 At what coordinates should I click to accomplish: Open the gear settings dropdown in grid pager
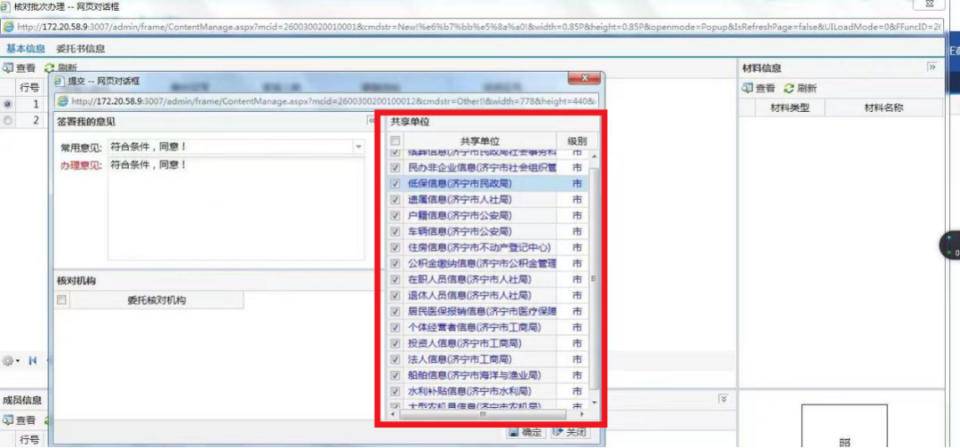tap(10, 362)
